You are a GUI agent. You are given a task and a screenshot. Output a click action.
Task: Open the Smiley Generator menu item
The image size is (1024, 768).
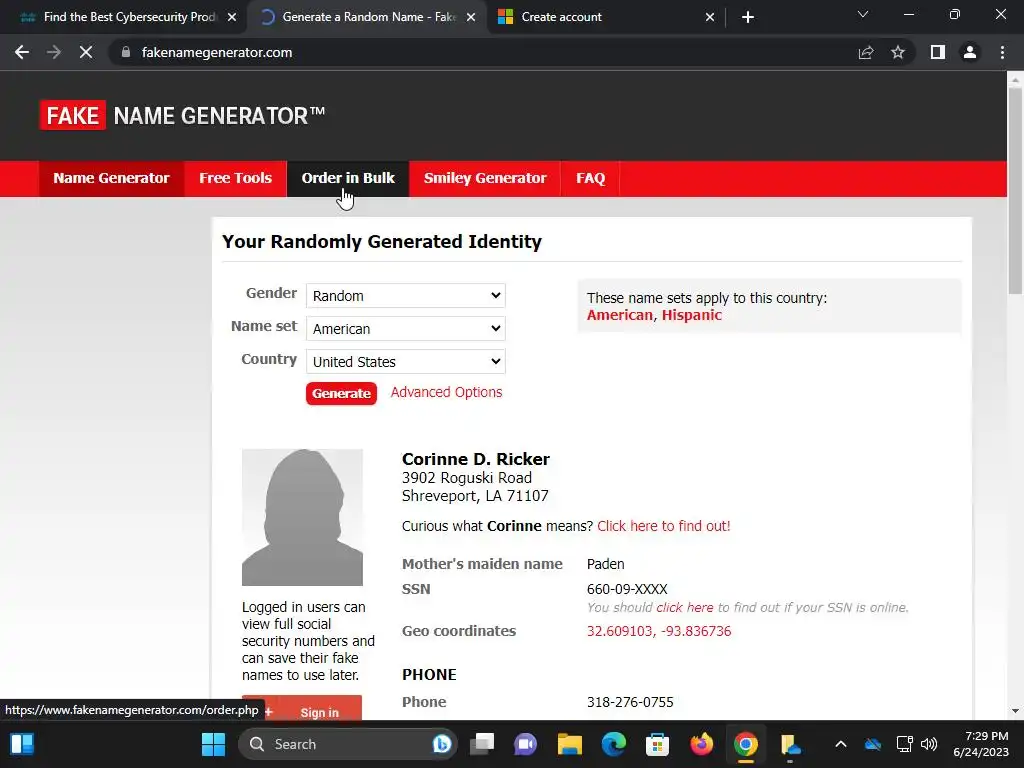coord(485,178)
